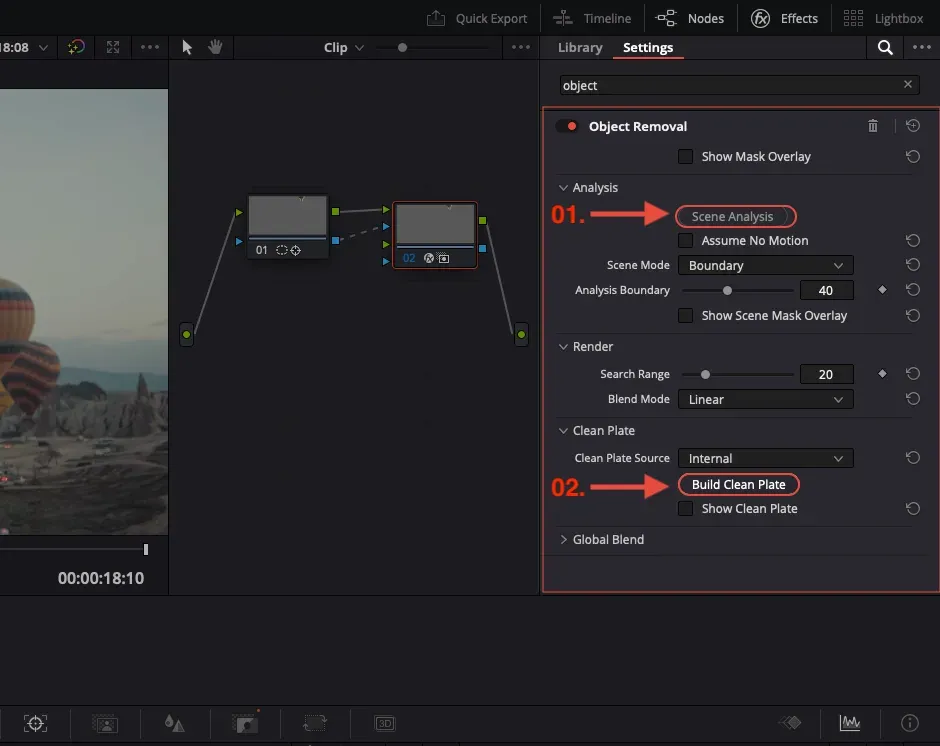Viewport: 940px width, 746px height.
Task: Select node 01 in node graph
Action: tap(288, 226)
